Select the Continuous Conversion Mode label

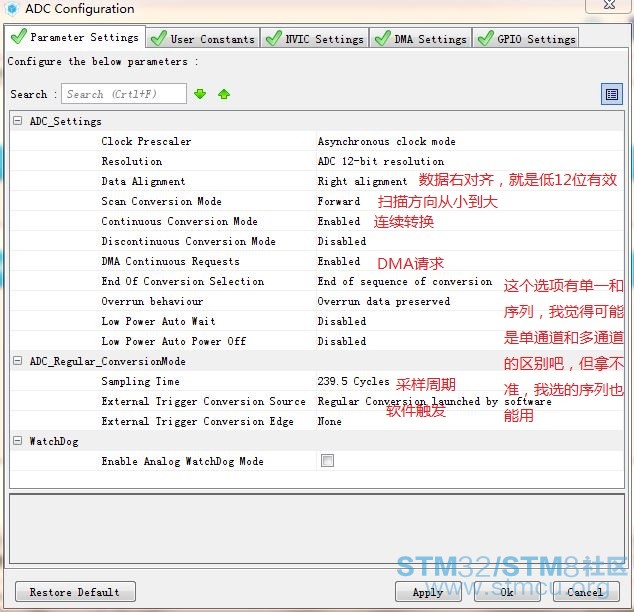coord(180,221)
